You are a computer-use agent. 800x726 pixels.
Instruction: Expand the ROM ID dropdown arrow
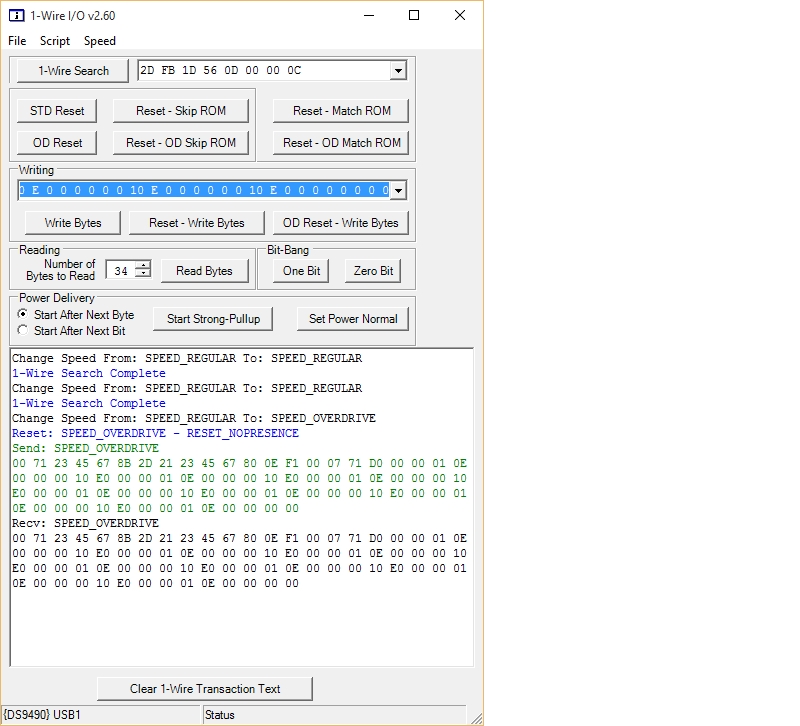tap(398, 70)
